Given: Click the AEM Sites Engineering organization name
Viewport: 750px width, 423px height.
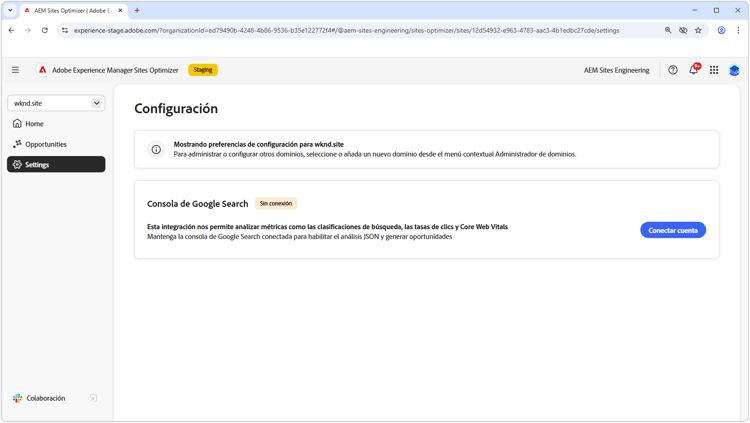Looking at the screenshot, I should 616,70.
